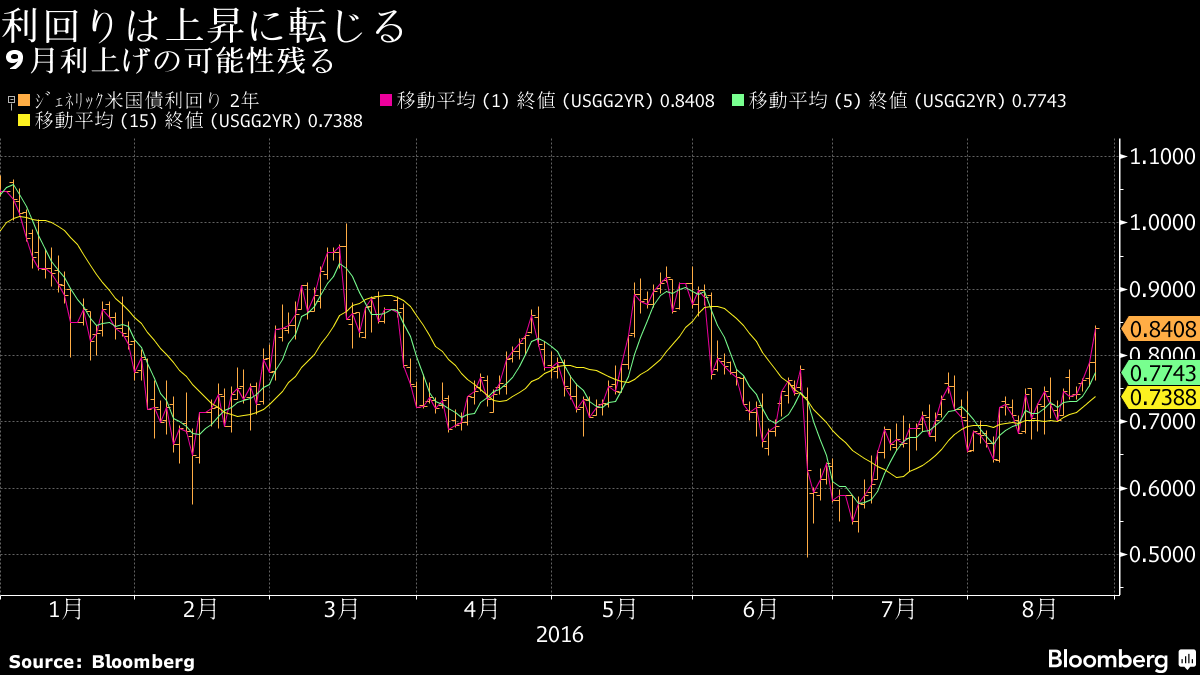Click the orange 0.8408 value tag
Image resolution: width=1200 pixels, height=675 pixels.
(1162, 329)
